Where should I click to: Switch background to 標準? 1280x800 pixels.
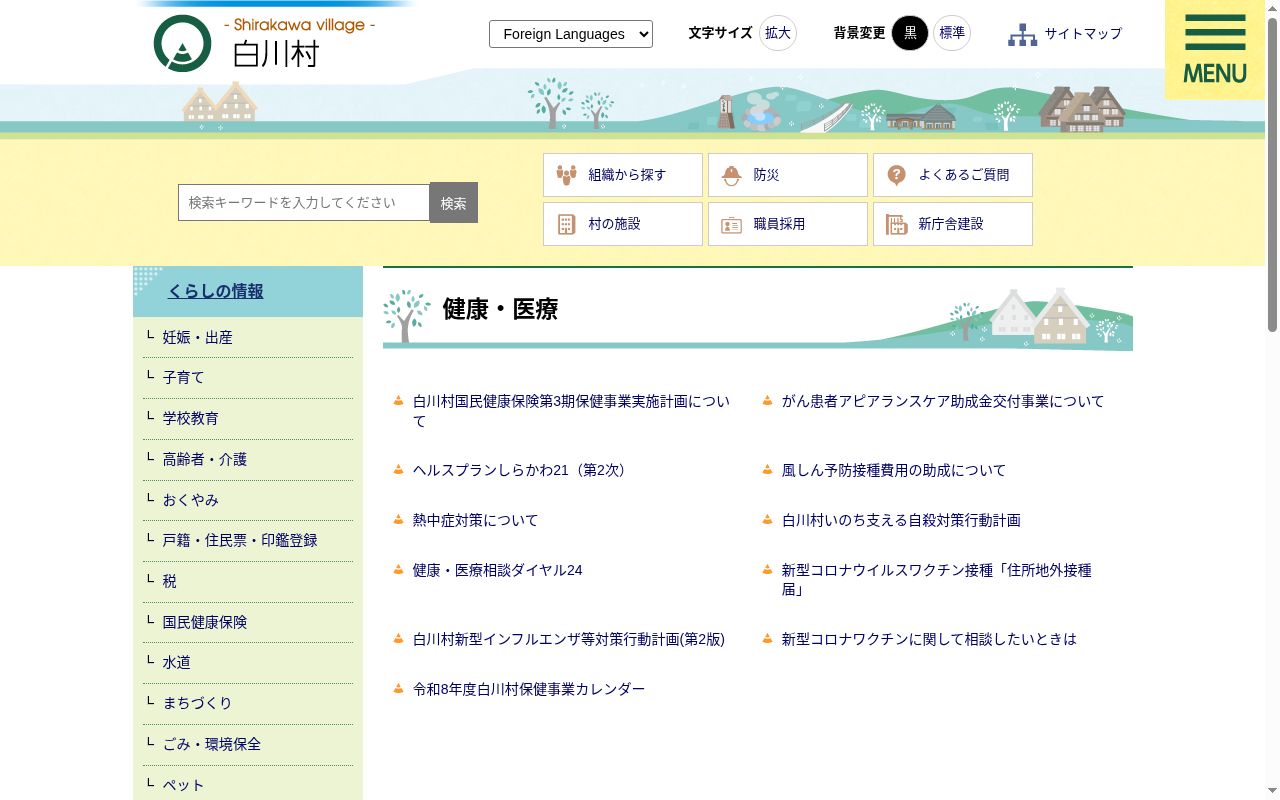click(x=952, y=33)
